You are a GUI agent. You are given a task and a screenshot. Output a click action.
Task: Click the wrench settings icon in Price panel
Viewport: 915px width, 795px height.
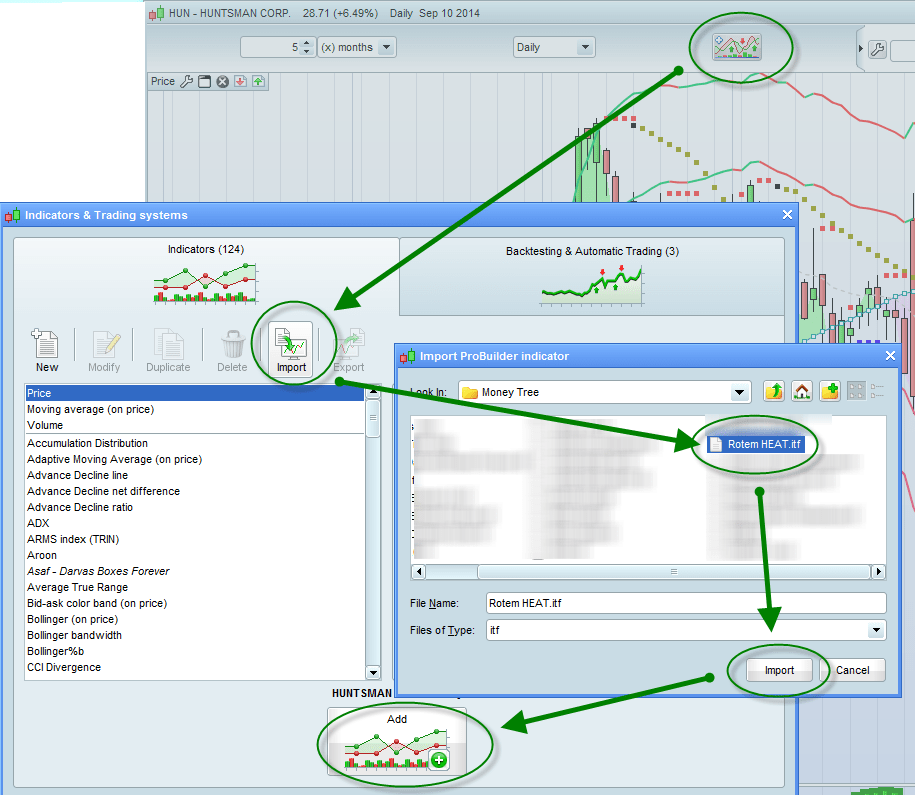[x=186, y=82]
